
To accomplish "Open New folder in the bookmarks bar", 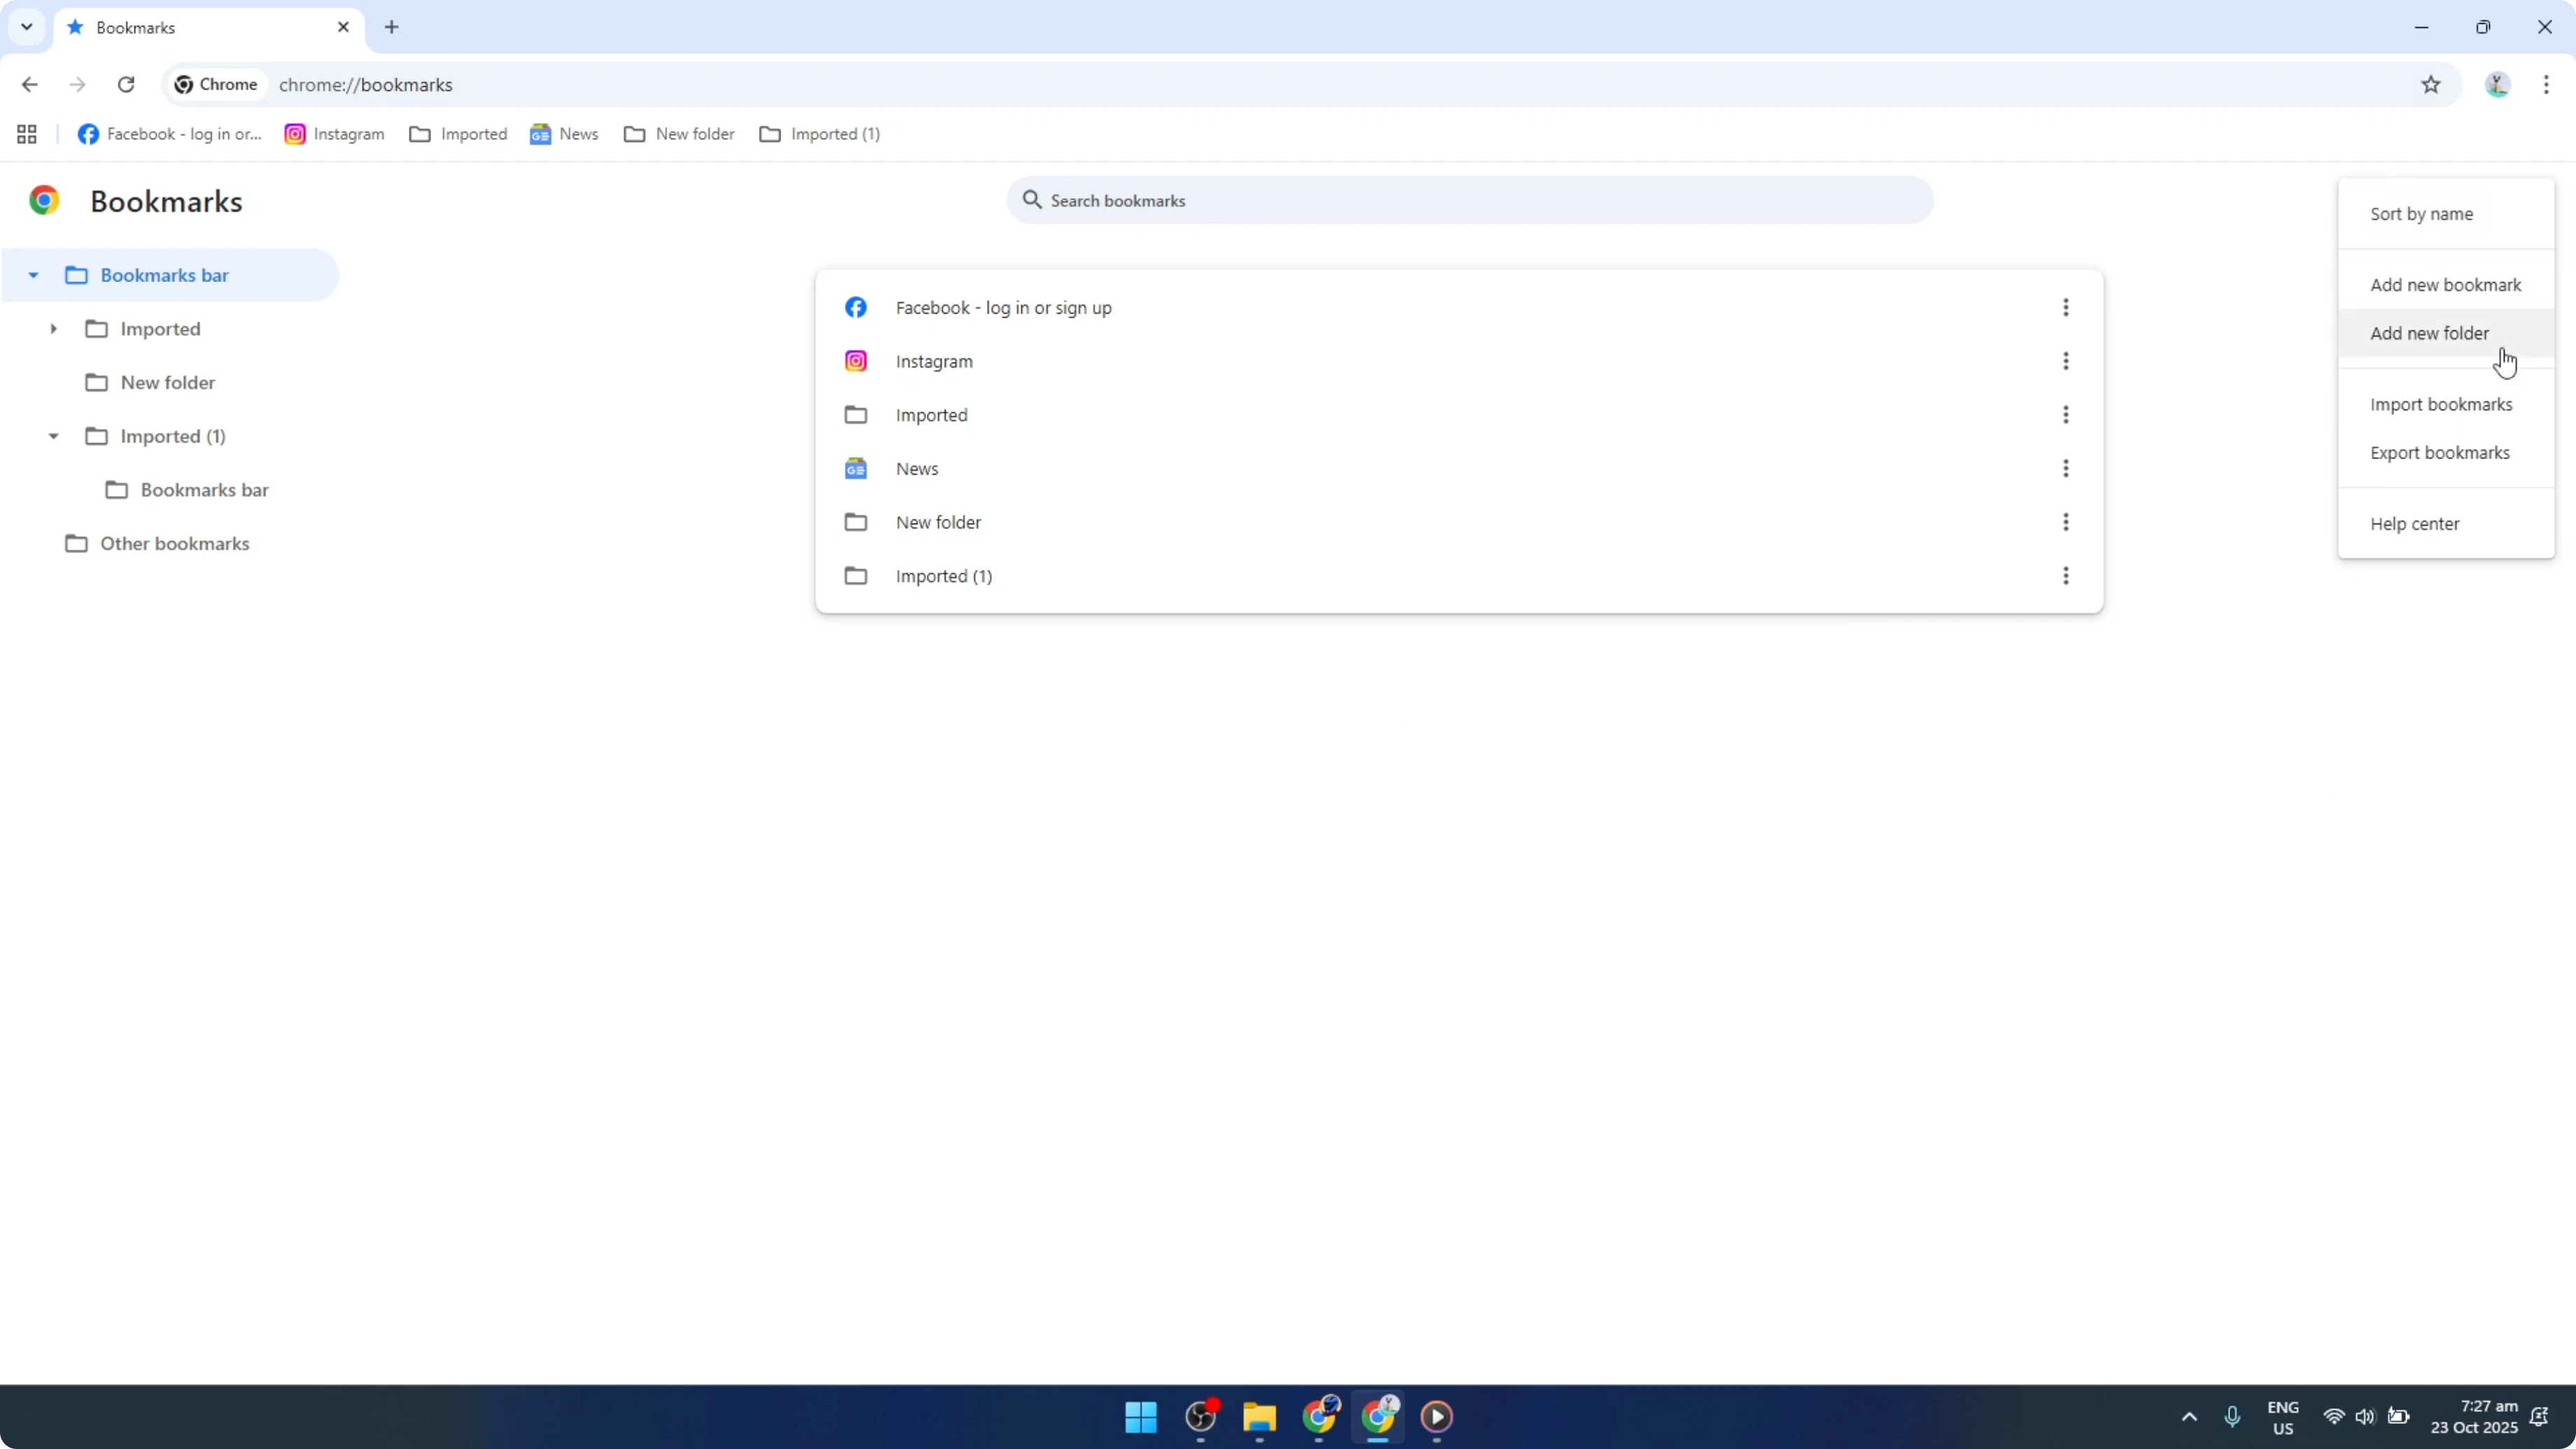I will pos(679,134).
